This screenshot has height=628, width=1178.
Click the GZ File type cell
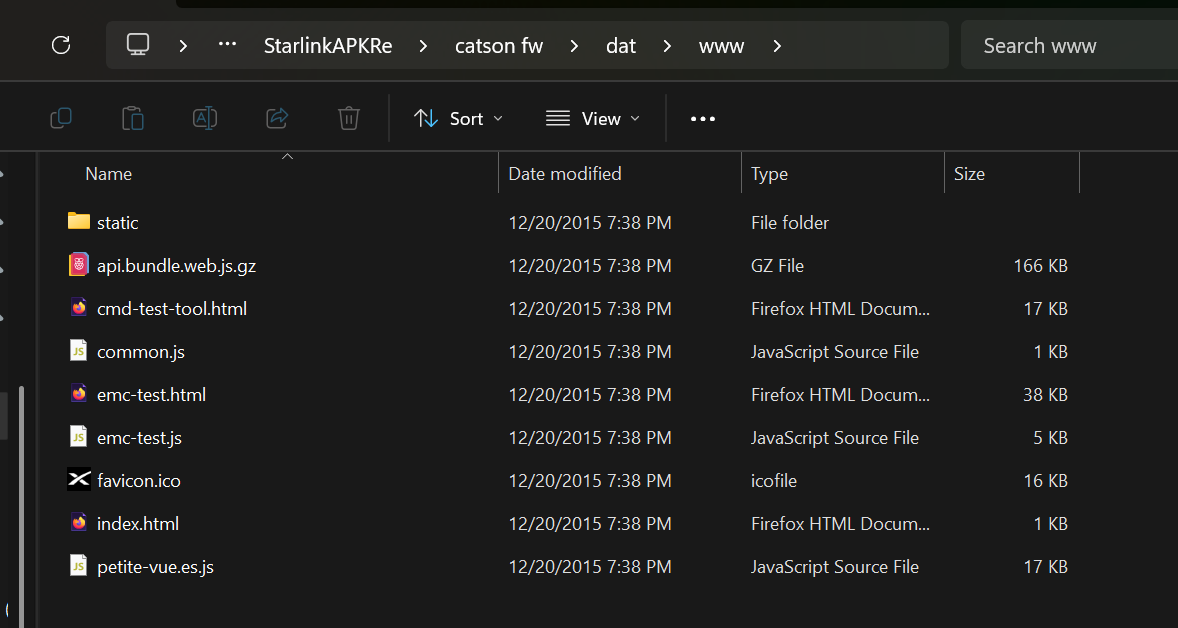point(778,265)
